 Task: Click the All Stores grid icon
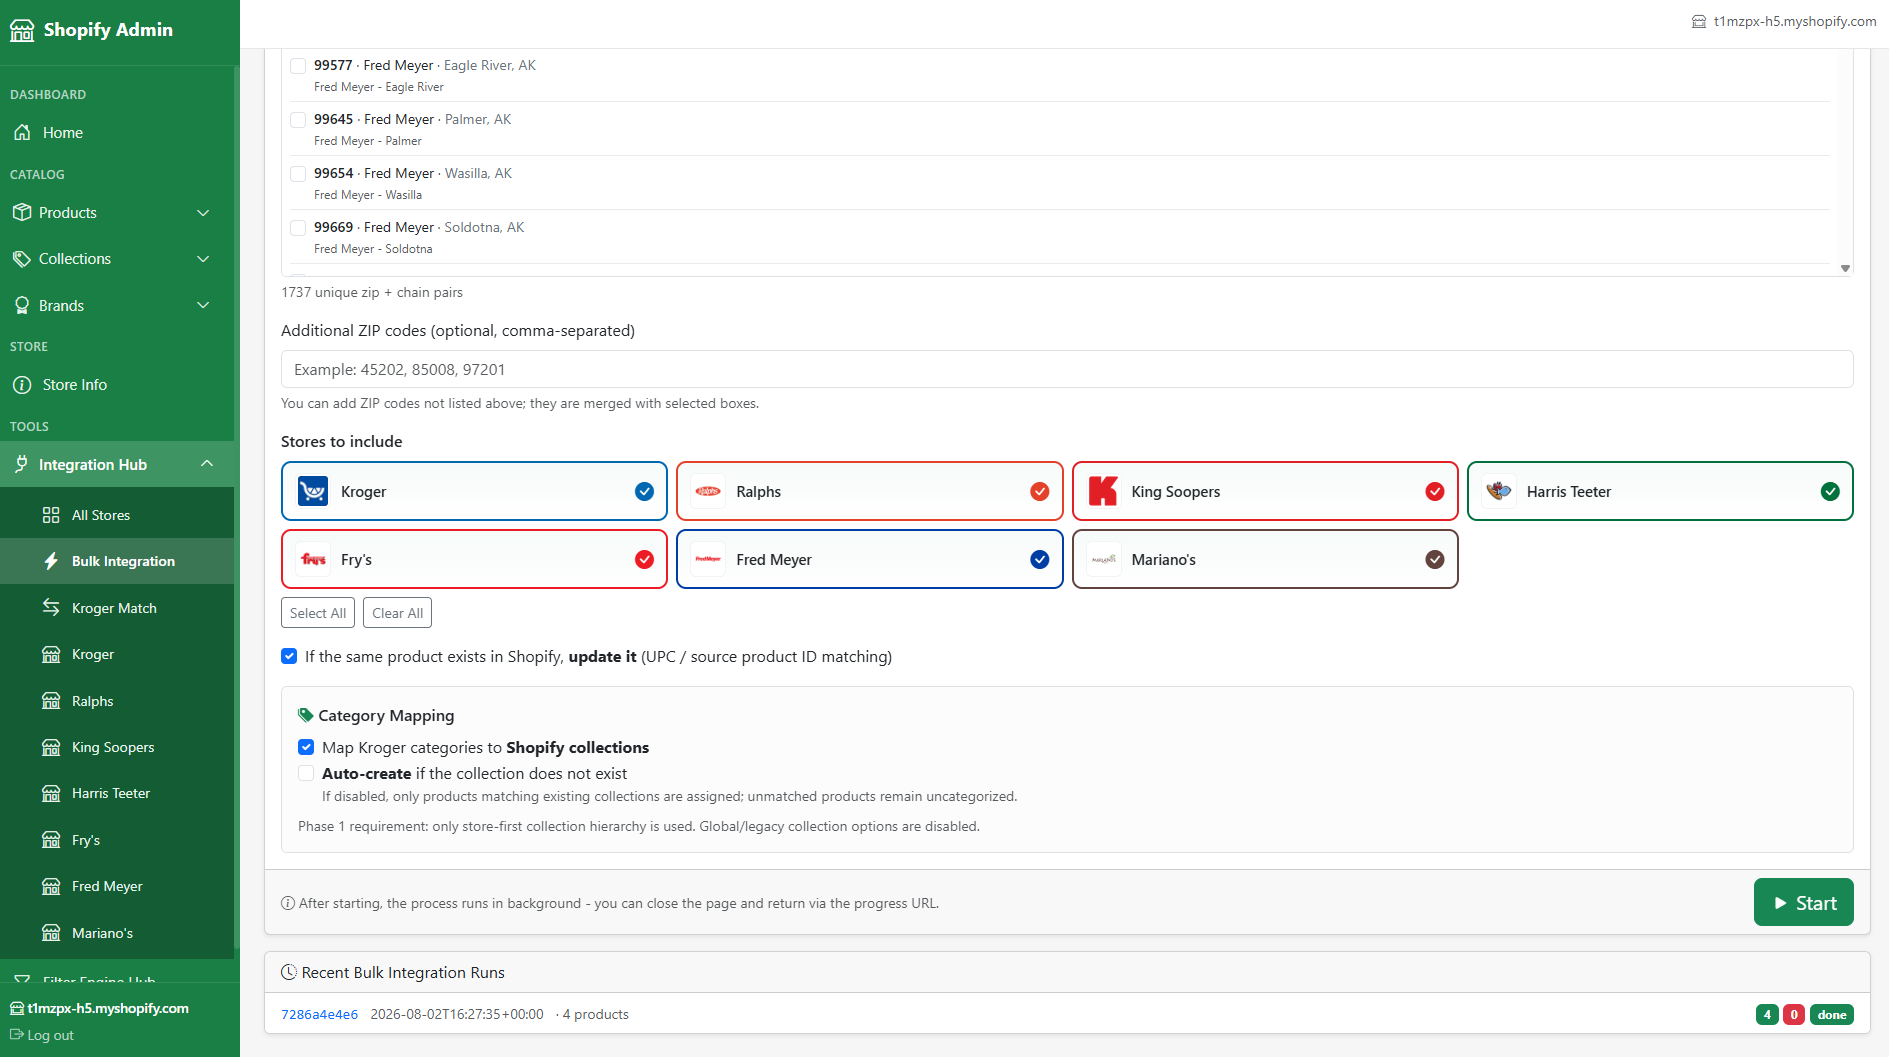(51, 516)
